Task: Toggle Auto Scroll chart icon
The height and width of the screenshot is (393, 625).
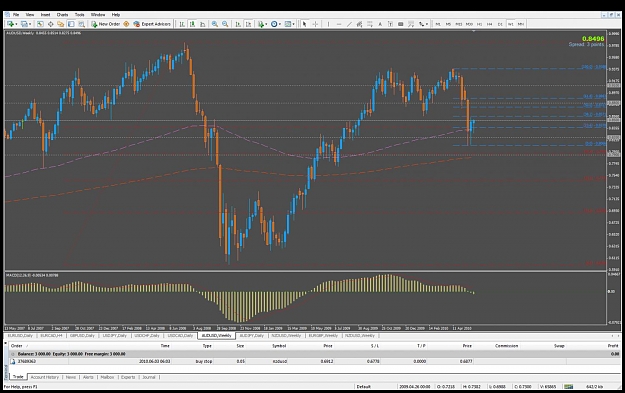Action: coord(238,24)
